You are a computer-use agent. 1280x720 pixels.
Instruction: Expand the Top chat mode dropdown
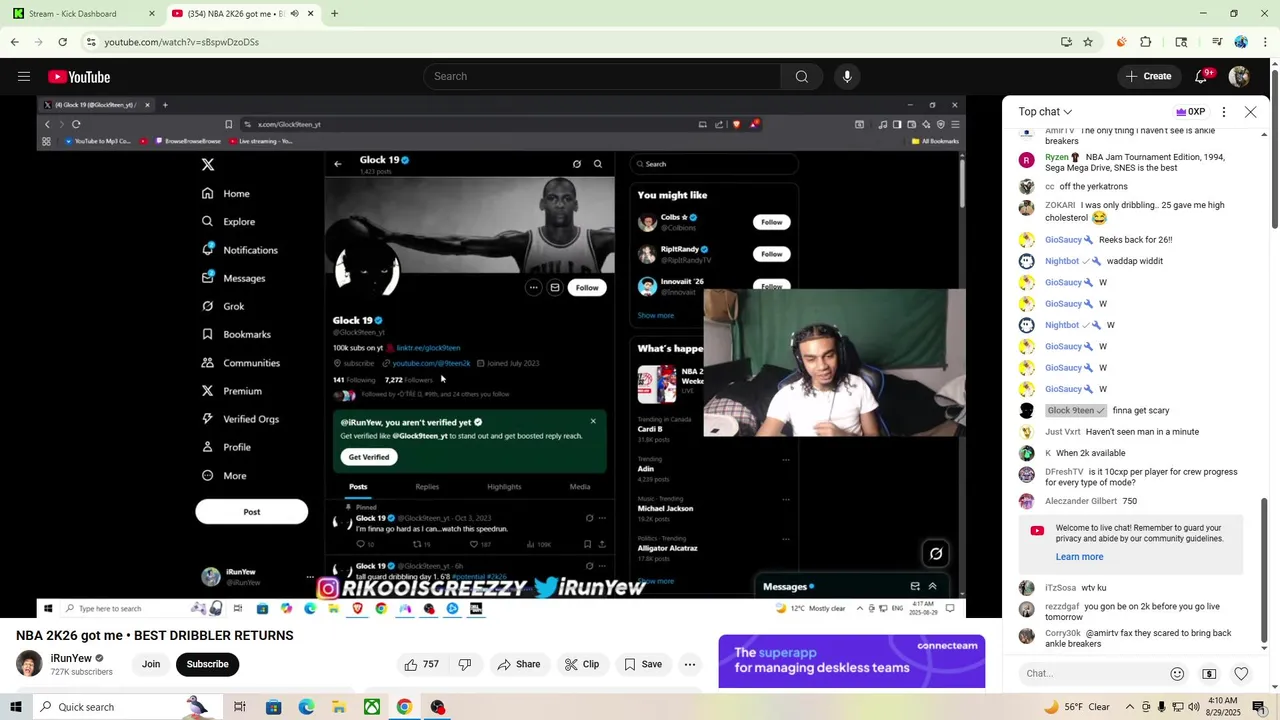[1045, 112]
